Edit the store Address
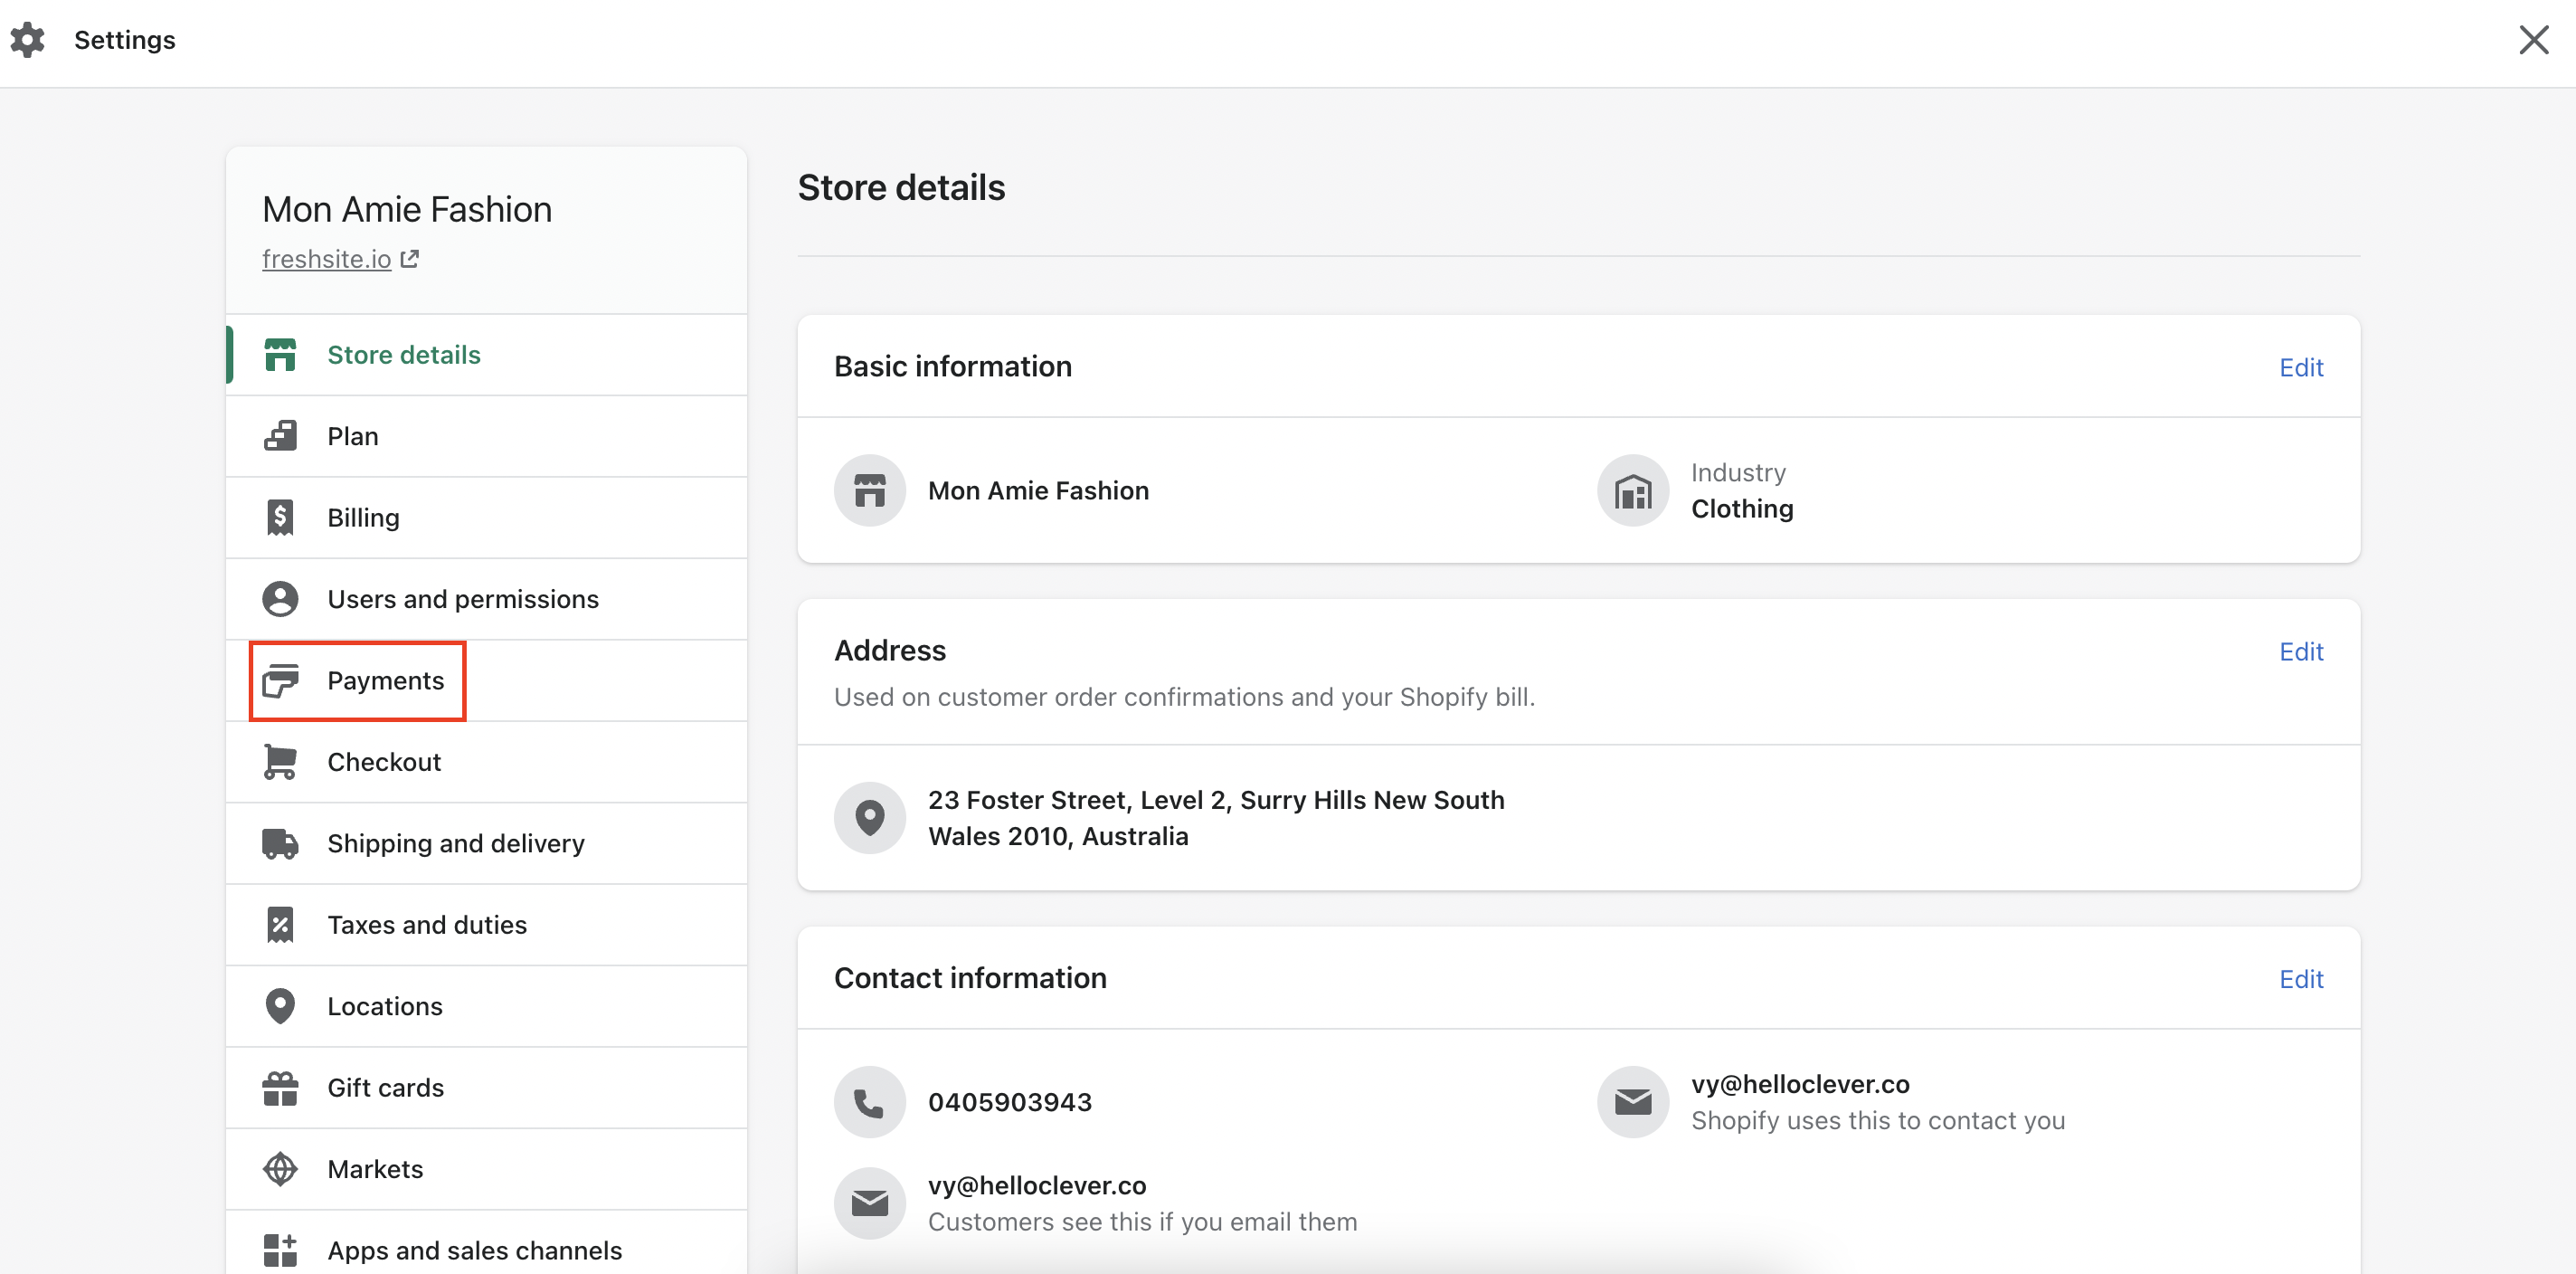The image size is (2576, 1274). pos(2300,652)
